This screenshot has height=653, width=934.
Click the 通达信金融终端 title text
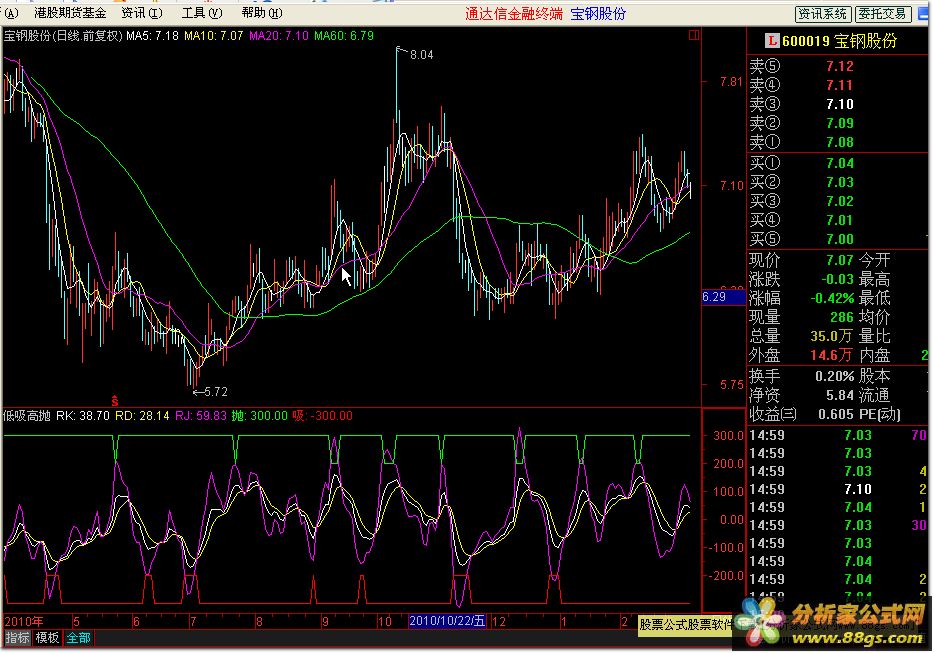point(513,14)
